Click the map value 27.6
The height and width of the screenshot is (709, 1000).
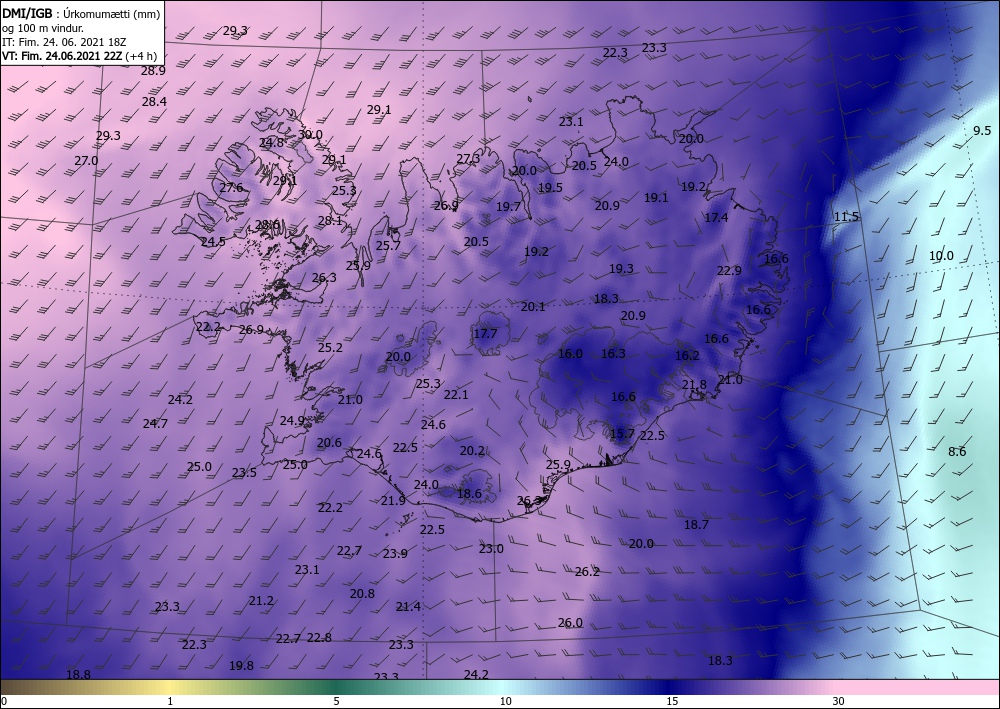(232, 188)
